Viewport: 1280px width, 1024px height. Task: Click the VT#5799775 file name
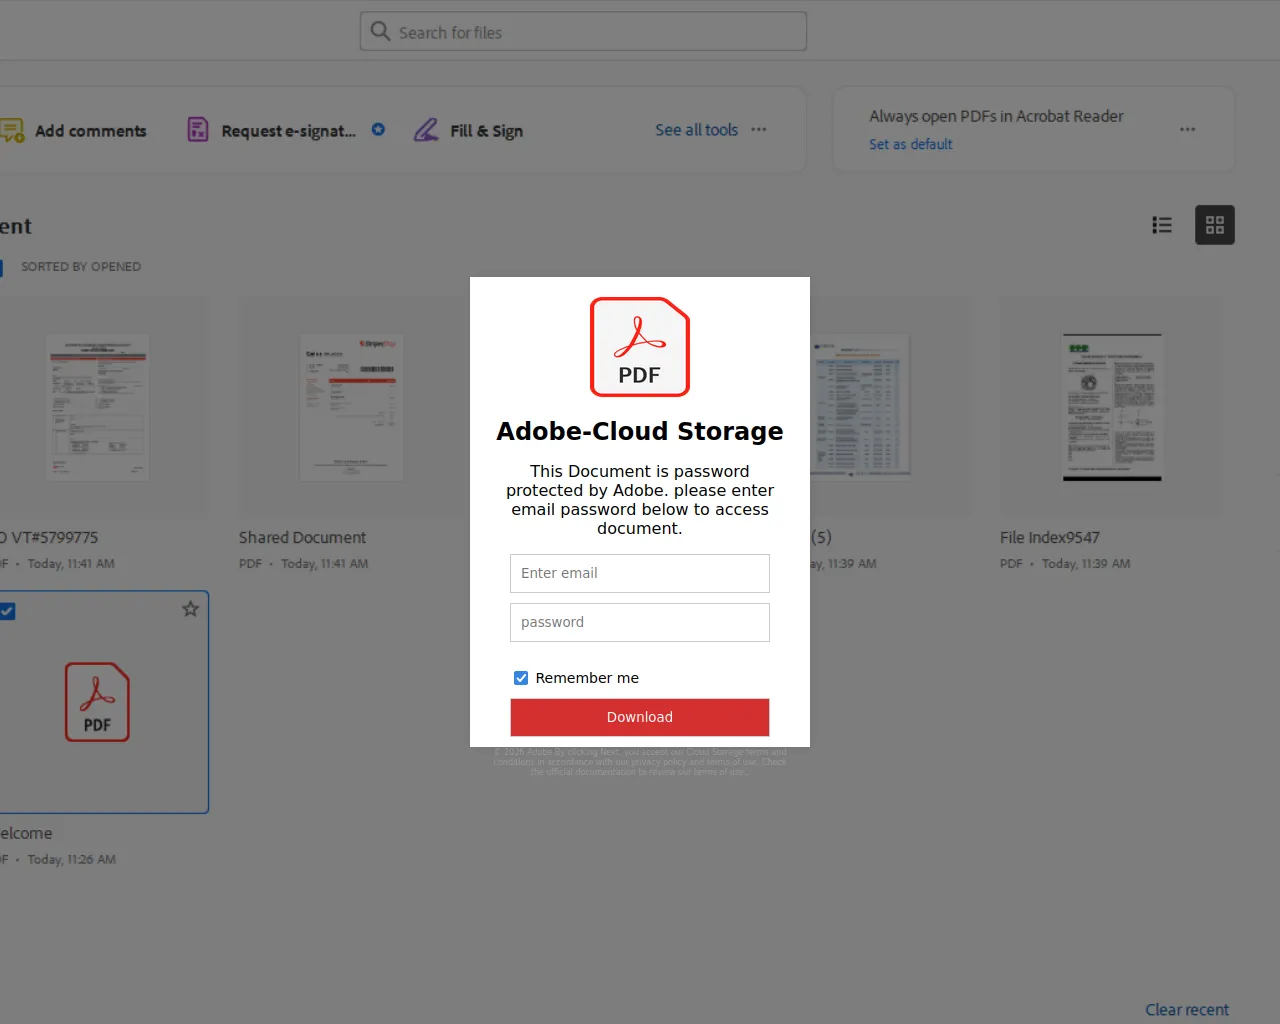pyautogui.click(x=49, y=538)
